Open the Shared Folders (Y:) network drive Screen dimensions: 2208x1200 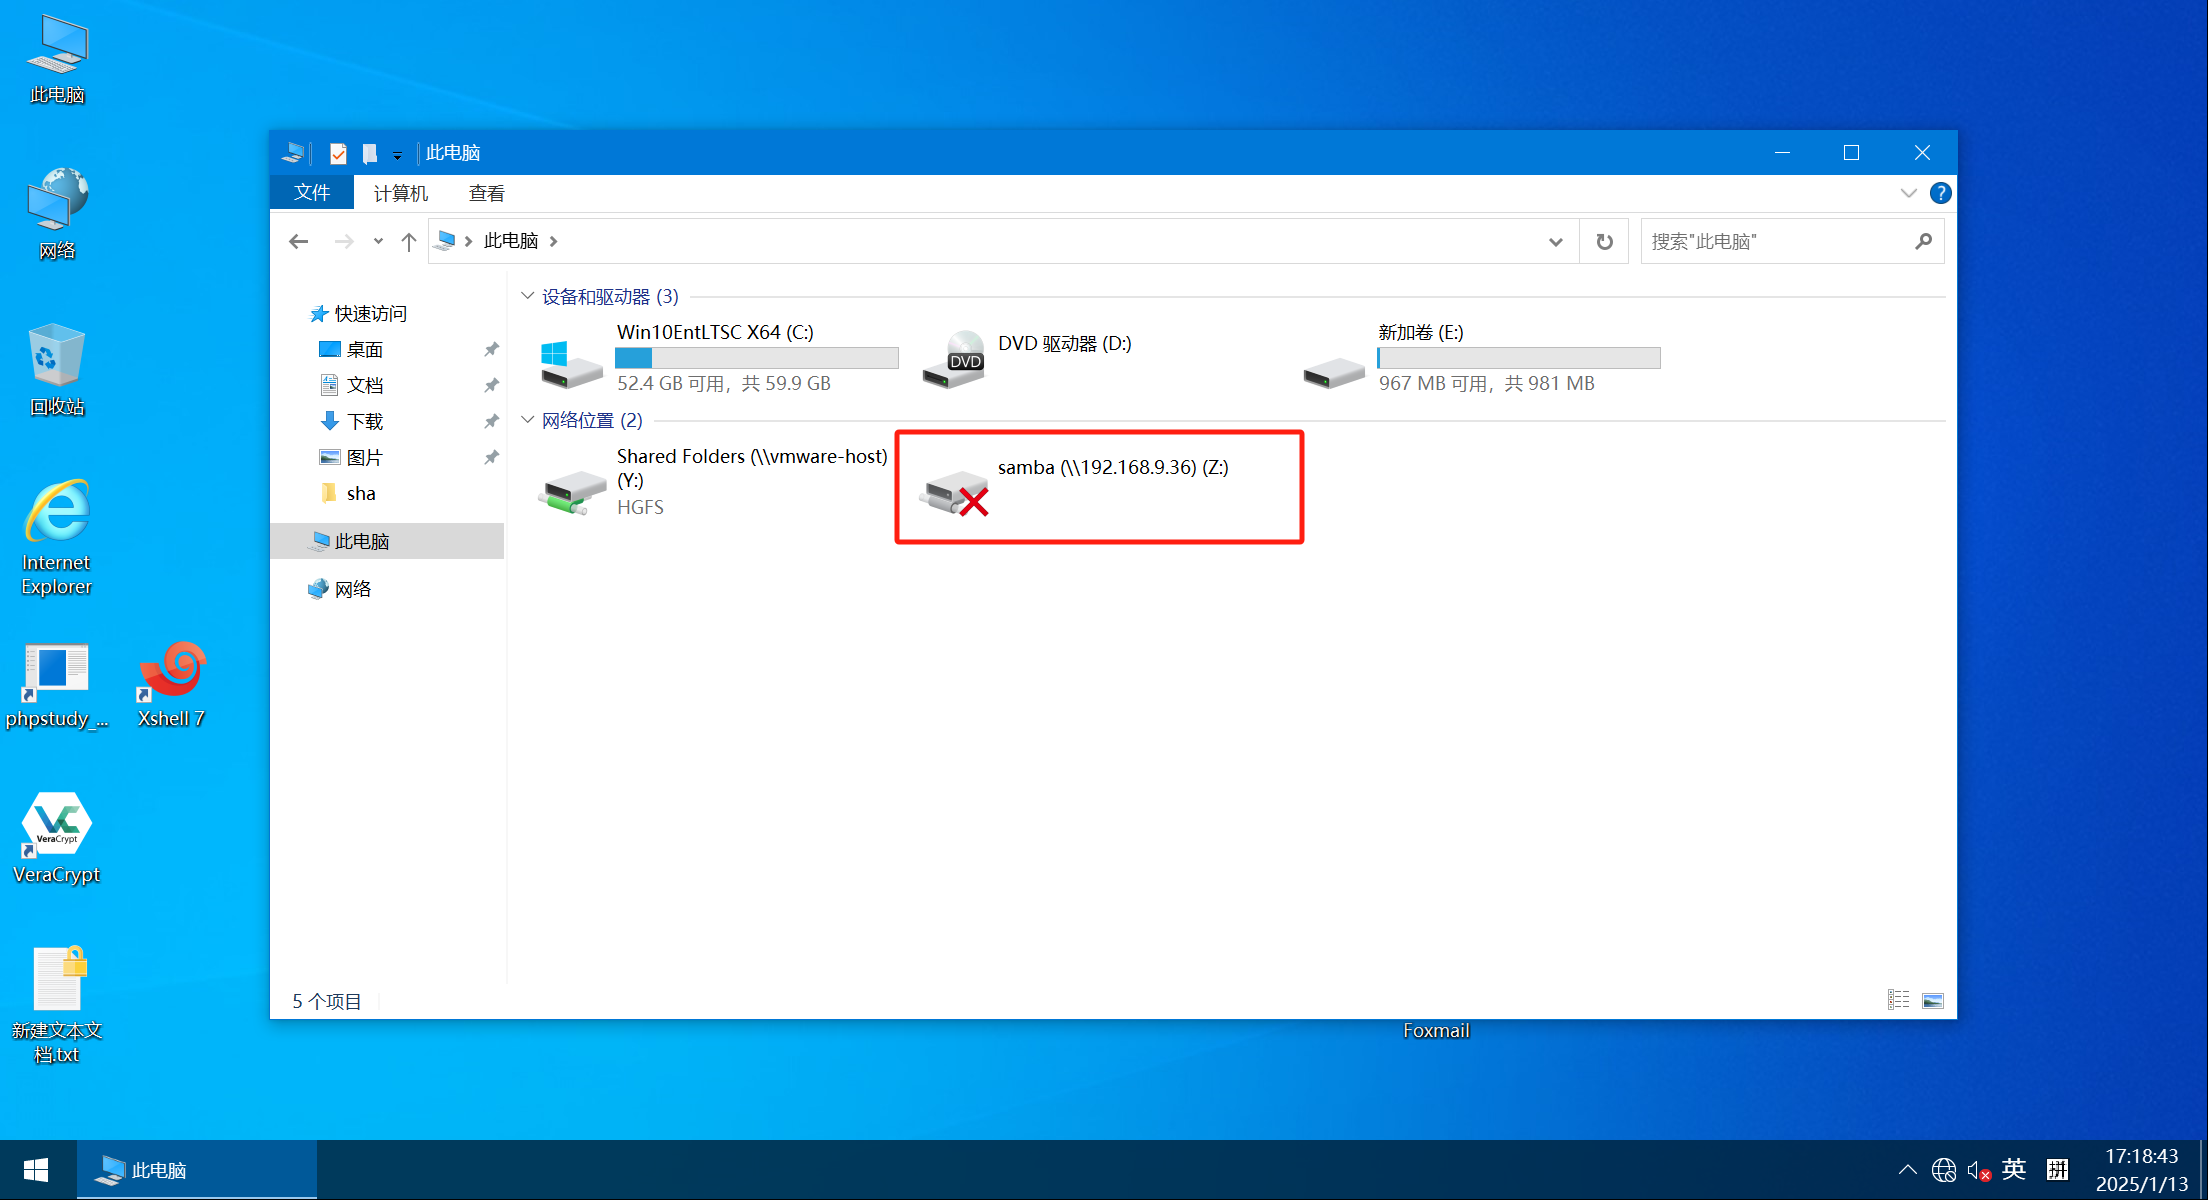tap(572, 491)
